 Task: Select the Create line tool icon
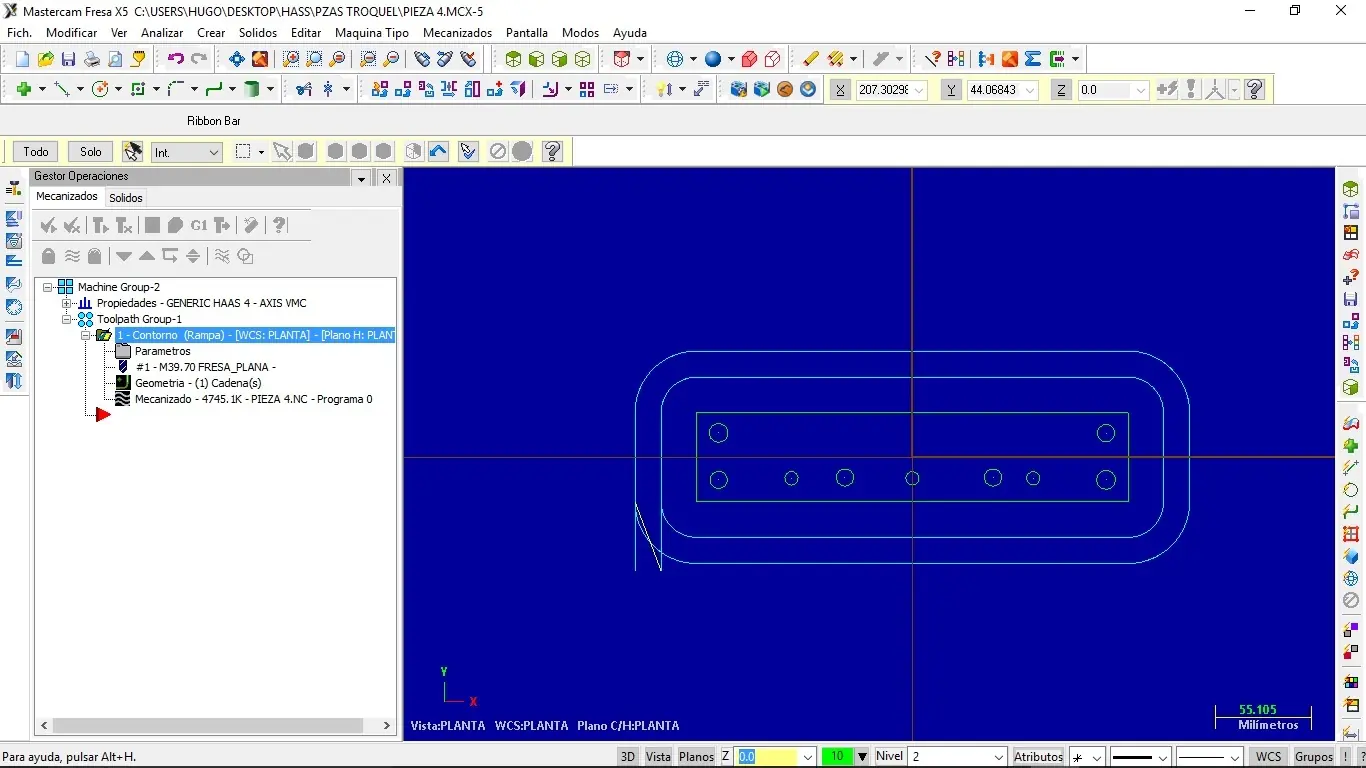tap(62, 90)
